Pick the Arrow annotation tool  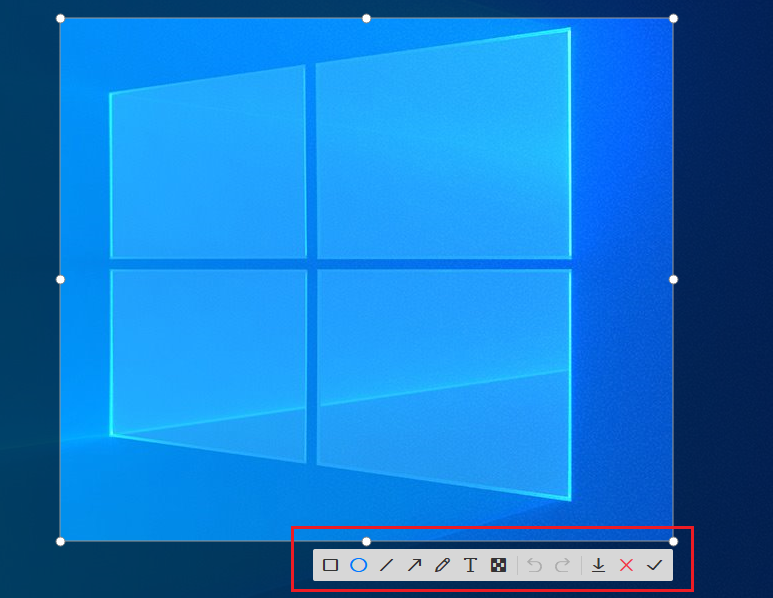coord(414,565)
